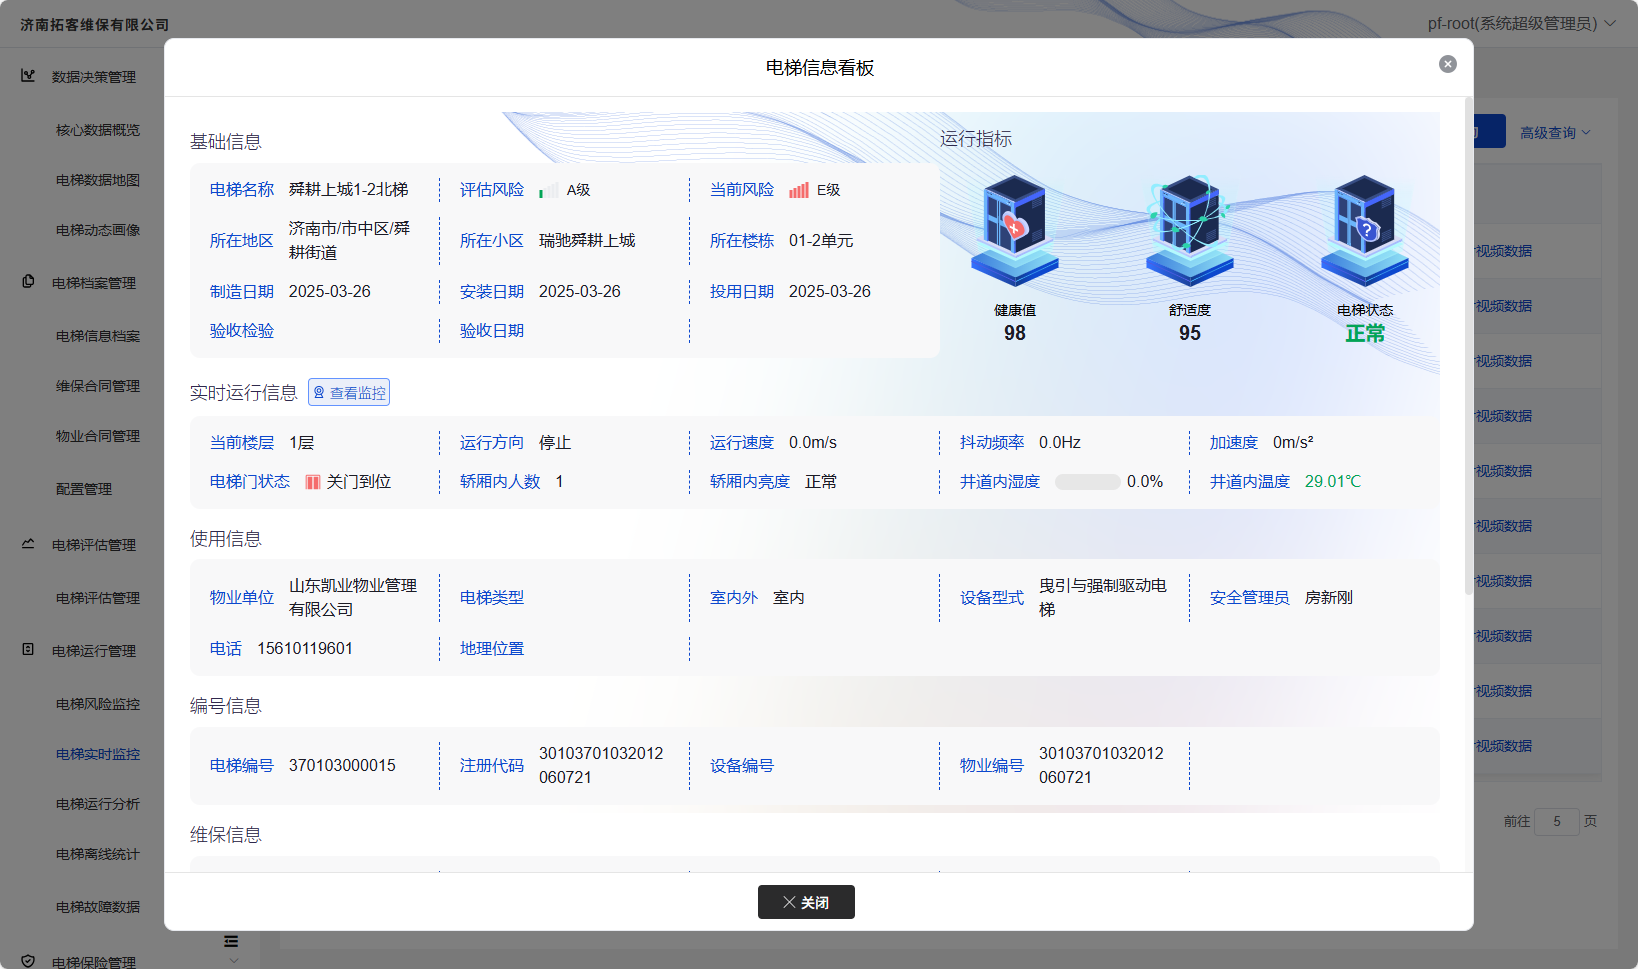Click phone number 15610119601
Viewport: 1638px width, 969px height.
pos(305,649)
